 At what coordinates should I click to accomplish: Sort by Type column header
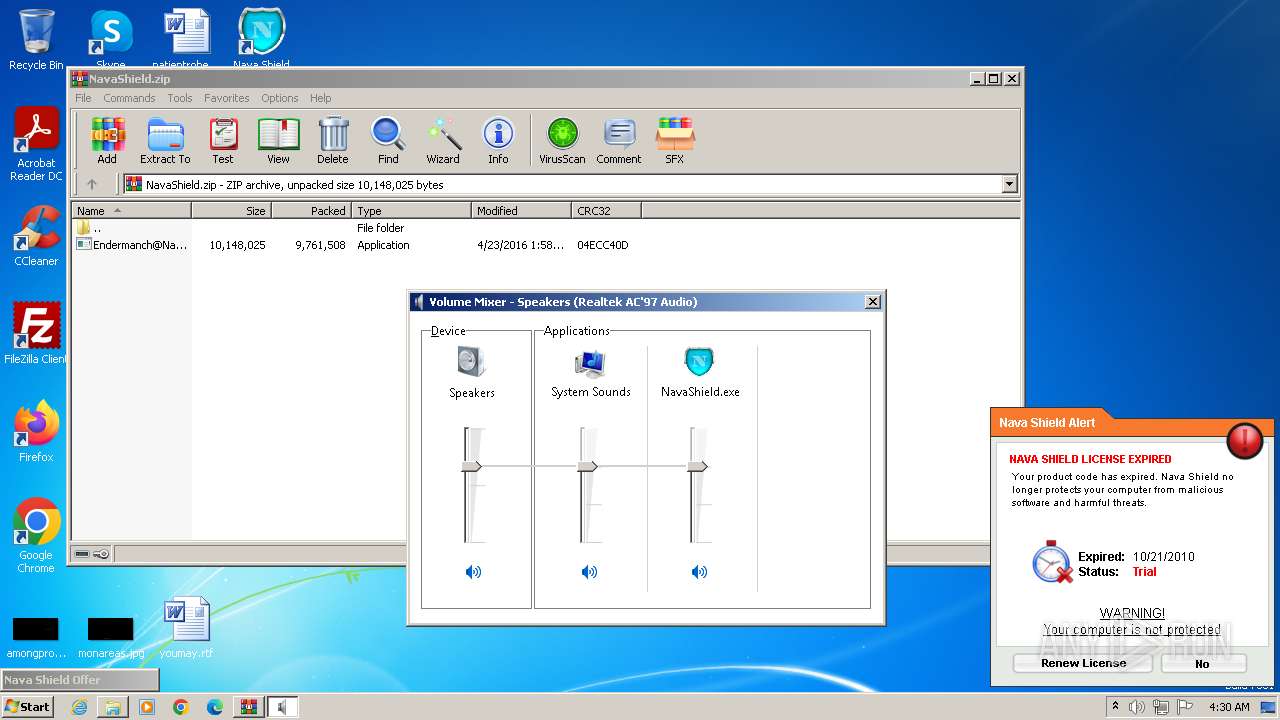tap(411, 210)
